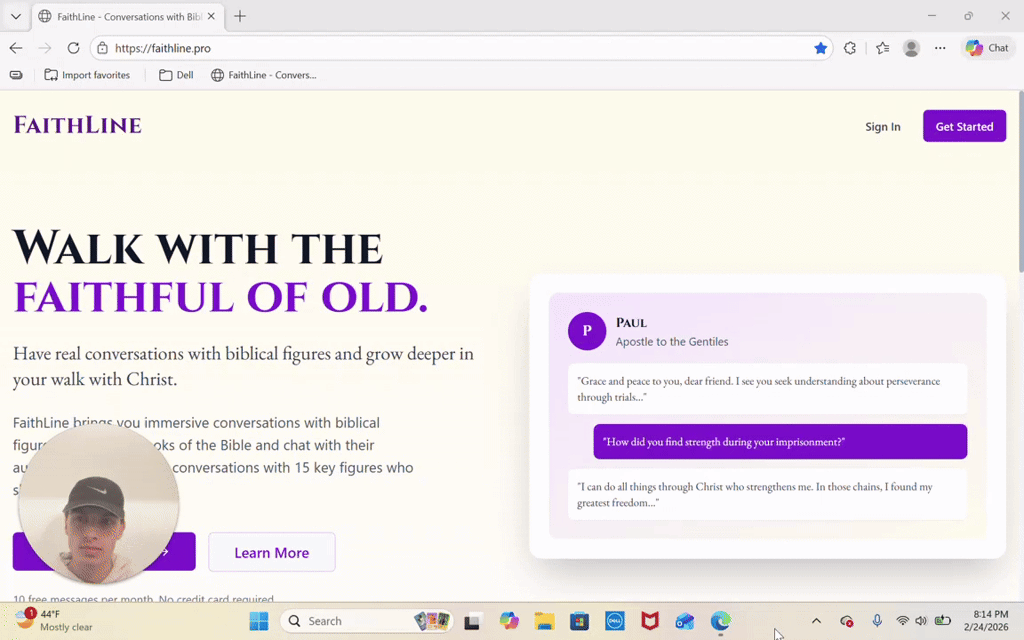Open the Wi-Fi network tray icon

pyautogui.click(x=903, y=621)
